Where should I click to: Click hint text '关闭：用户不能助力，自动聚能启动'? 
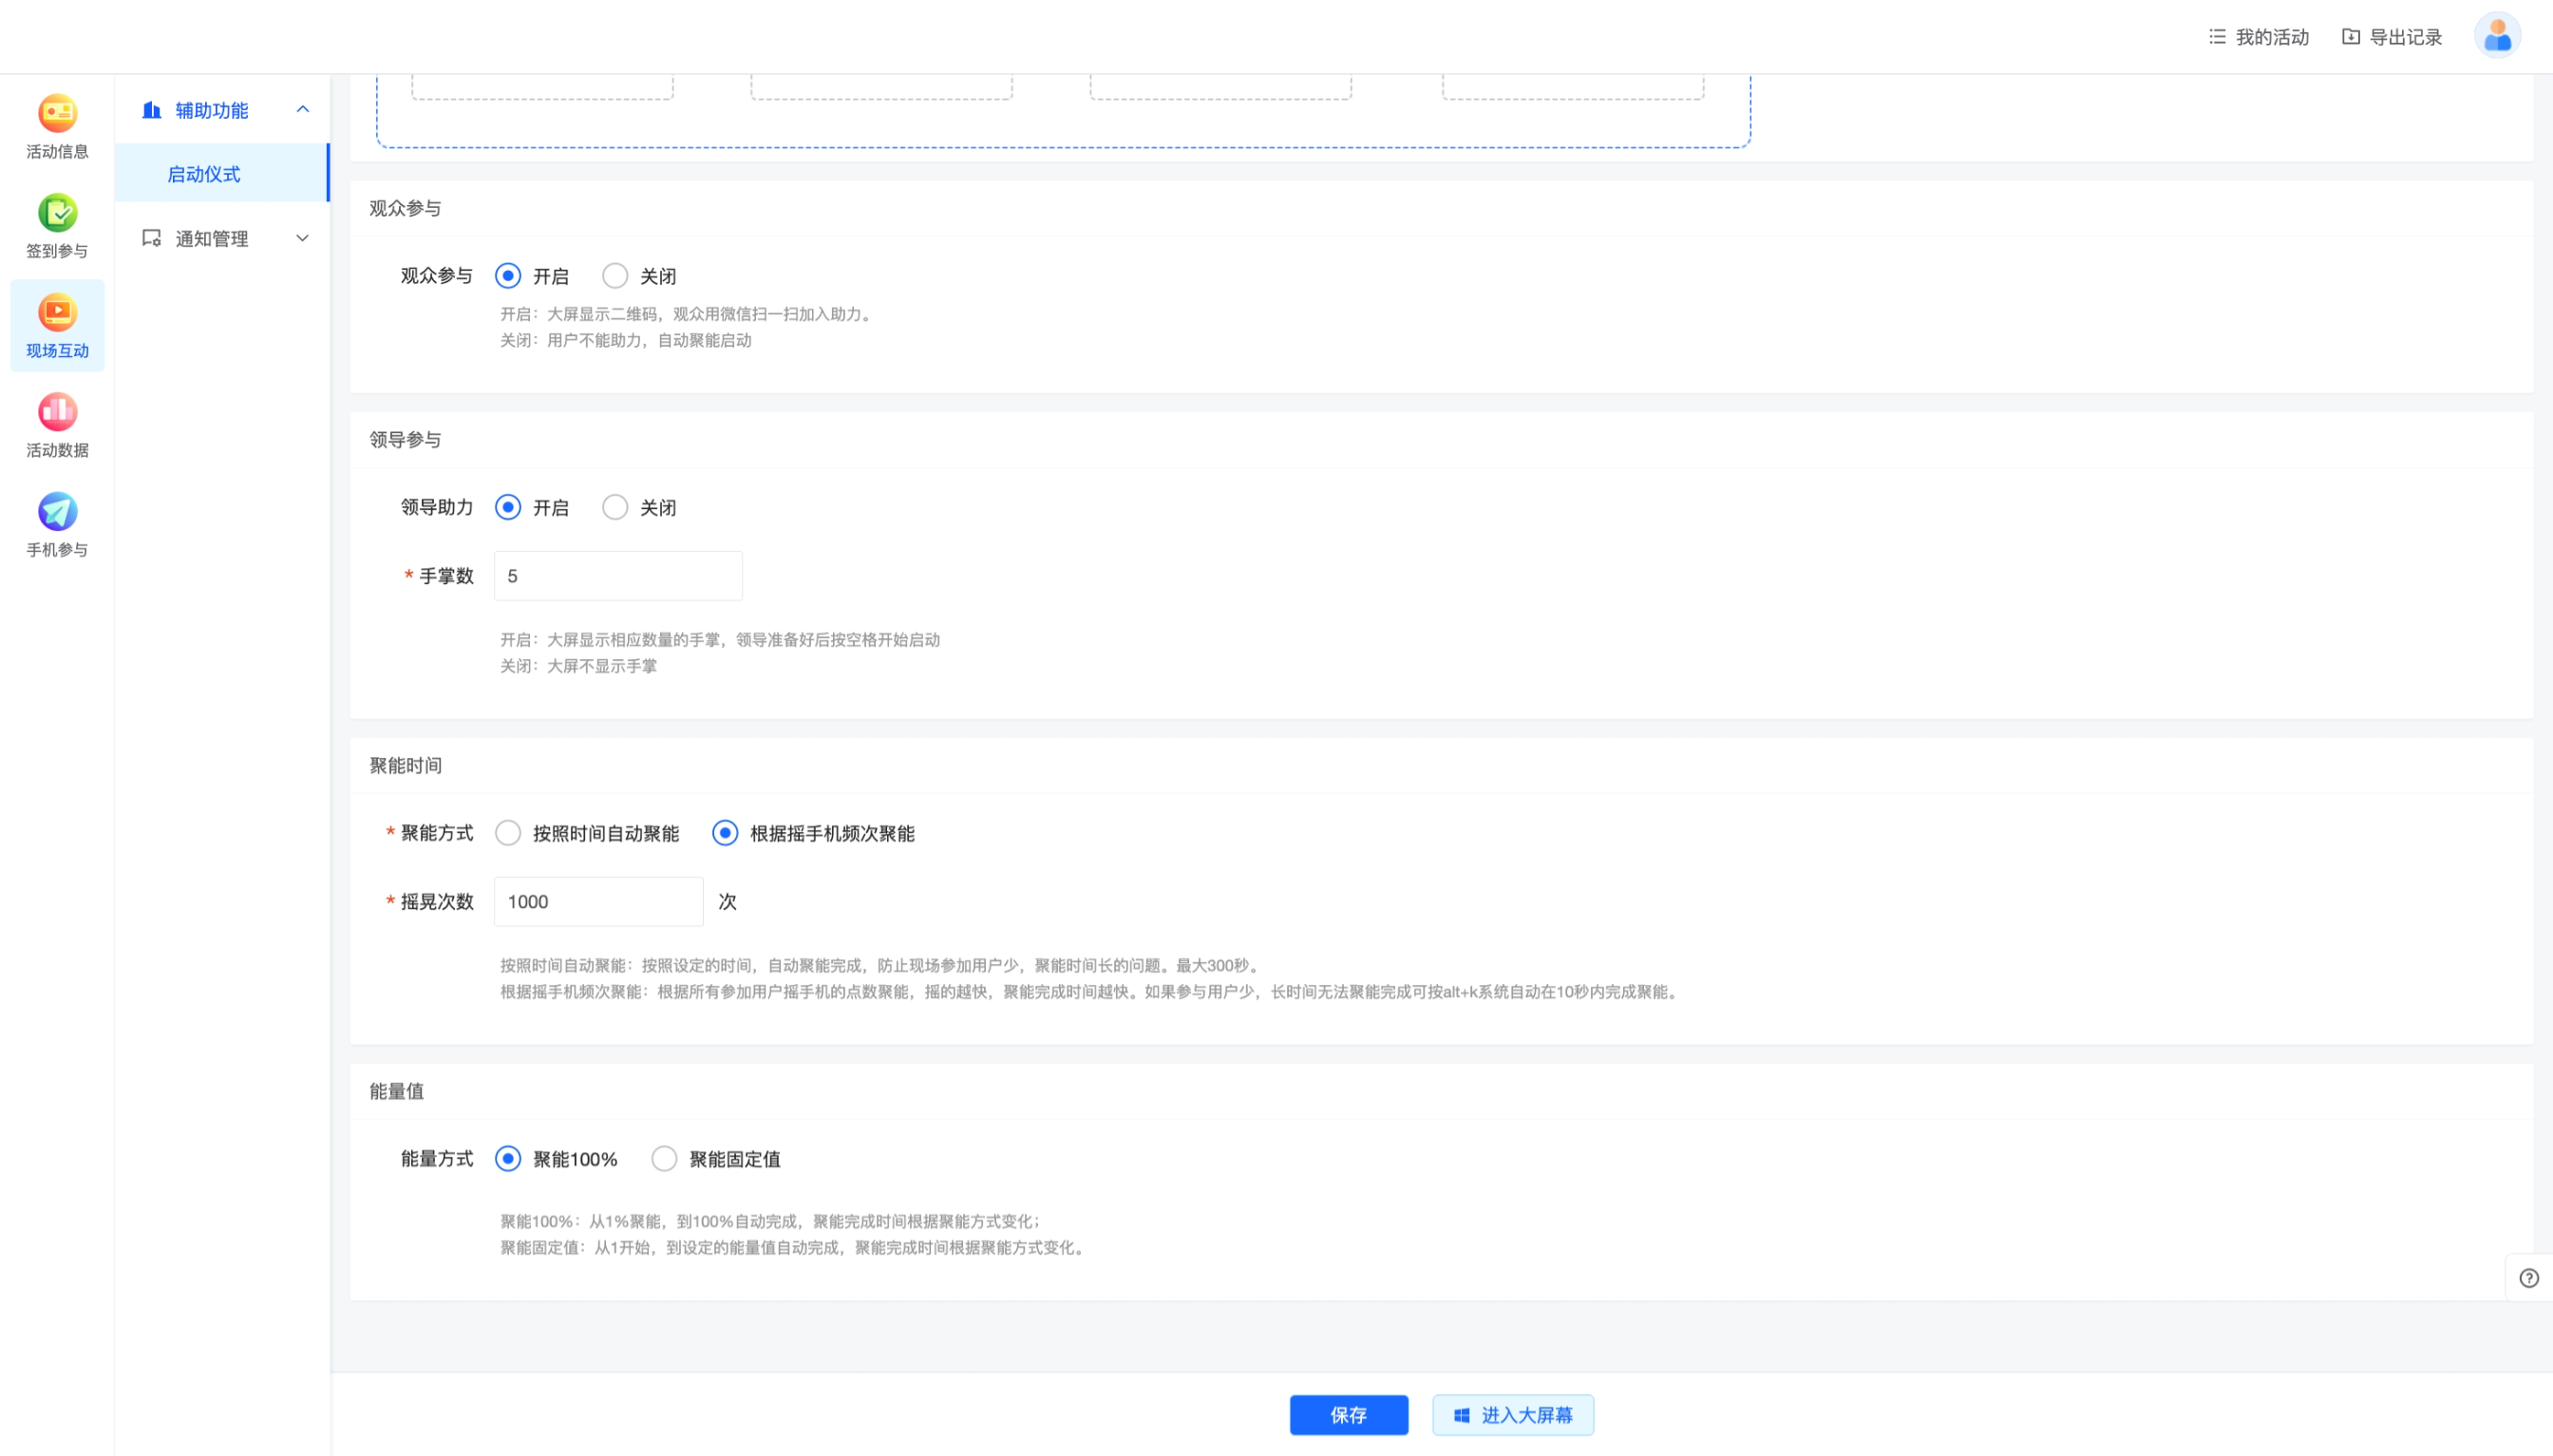[625, 340]
